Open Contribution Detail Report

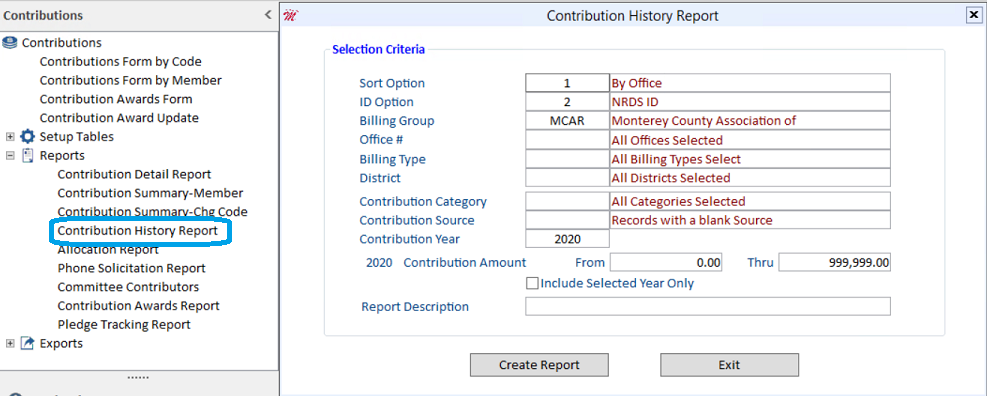tap(134, 174)
